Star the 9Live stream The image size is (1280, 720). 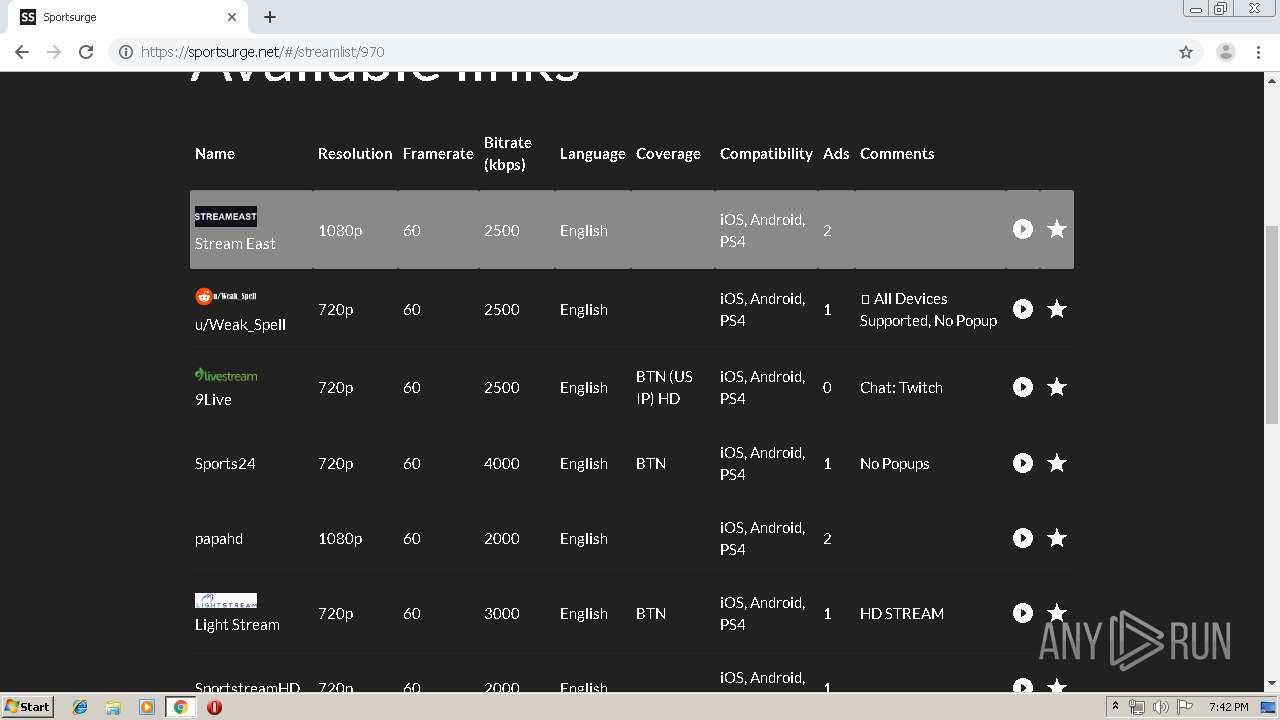coord(1056,387)
